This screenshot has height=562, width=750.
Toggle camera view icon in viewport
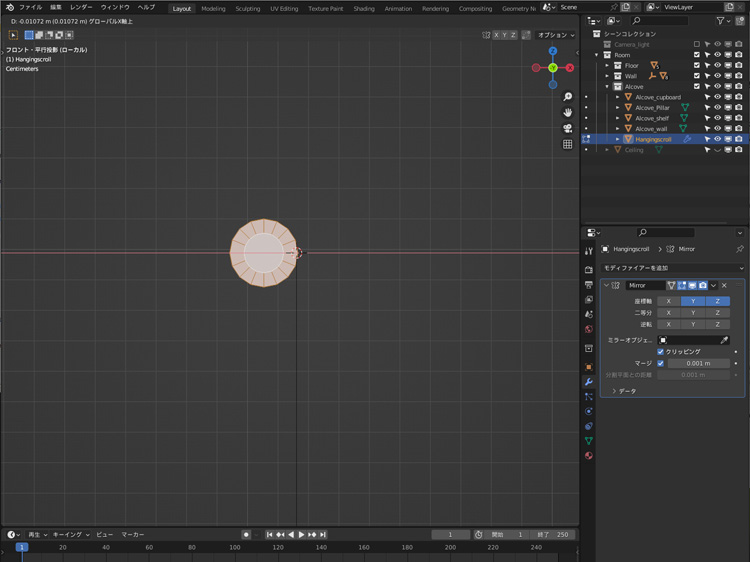point(567,128)
